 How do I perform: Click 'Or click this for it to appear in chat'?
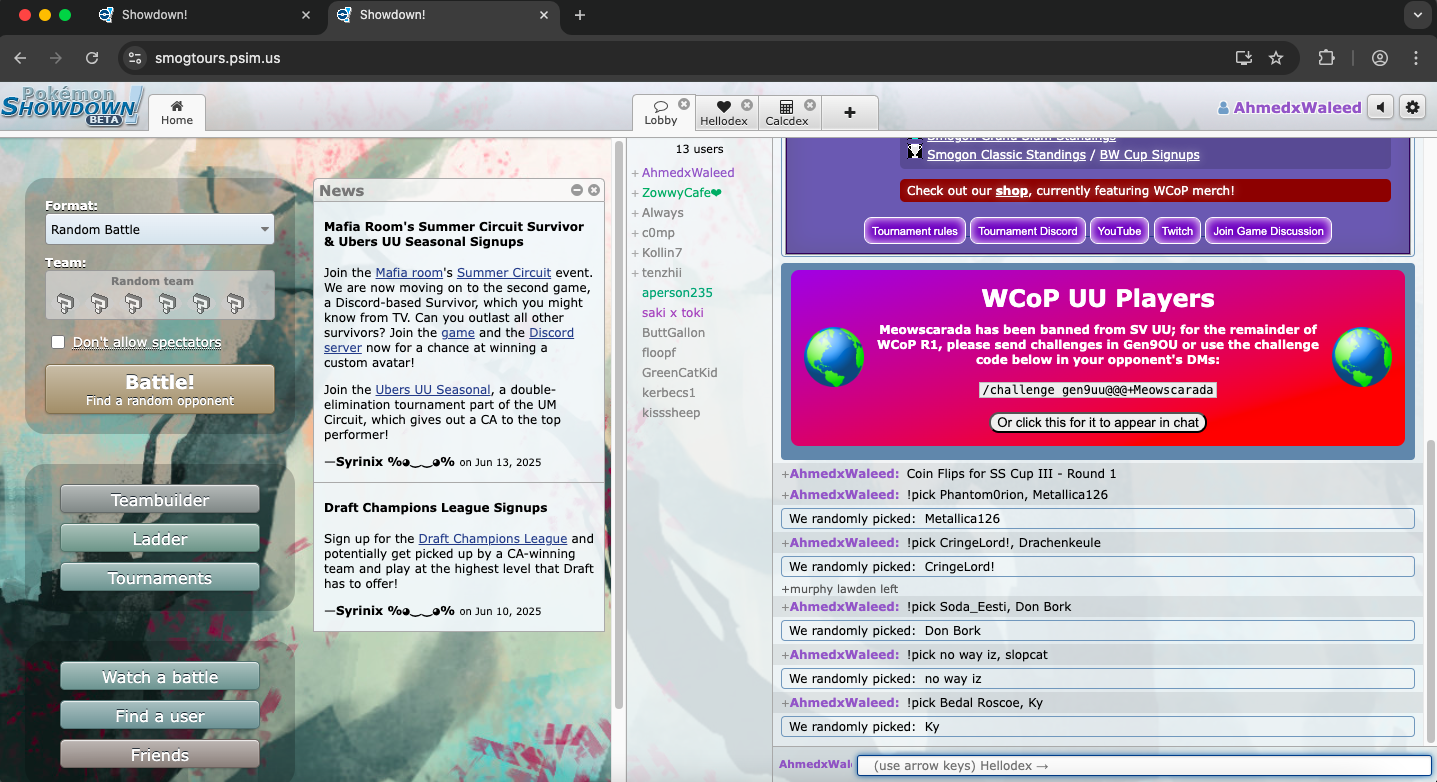click(x=1098, y=422)
